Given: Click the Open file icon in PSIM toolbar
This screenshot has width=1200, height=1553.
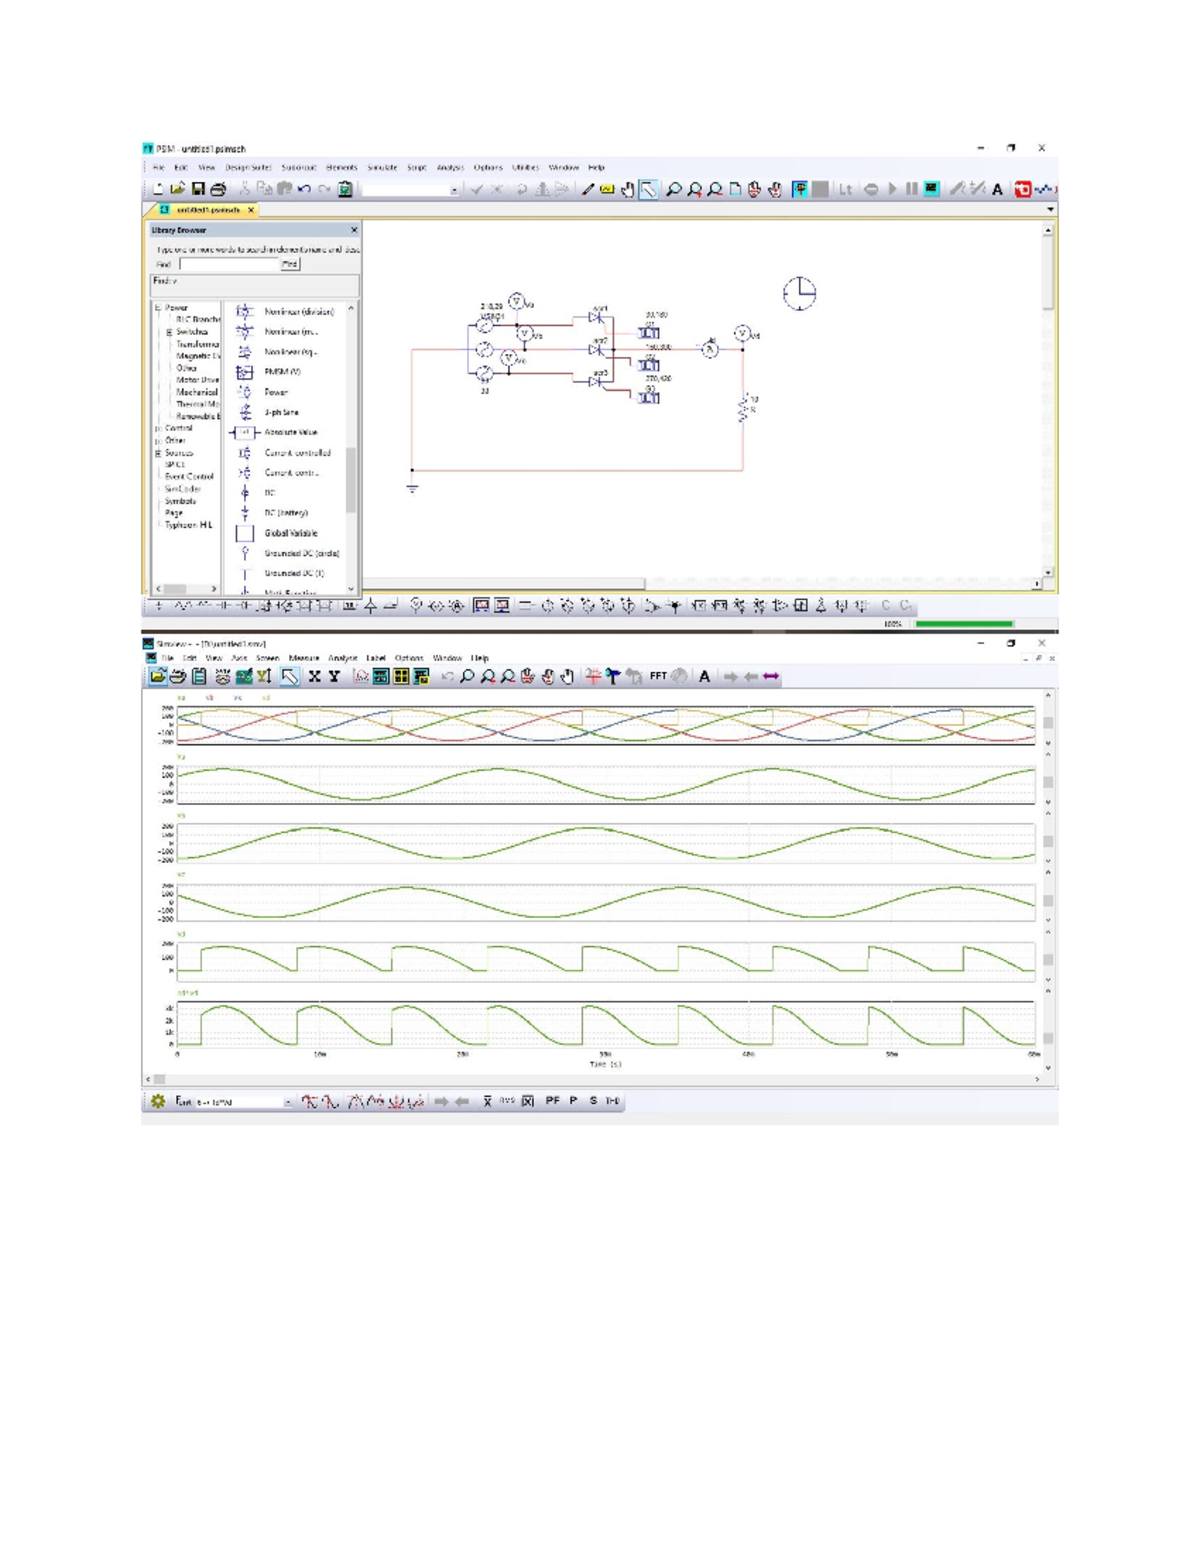Looking at the screenshot, I should [x=178, y=189].
